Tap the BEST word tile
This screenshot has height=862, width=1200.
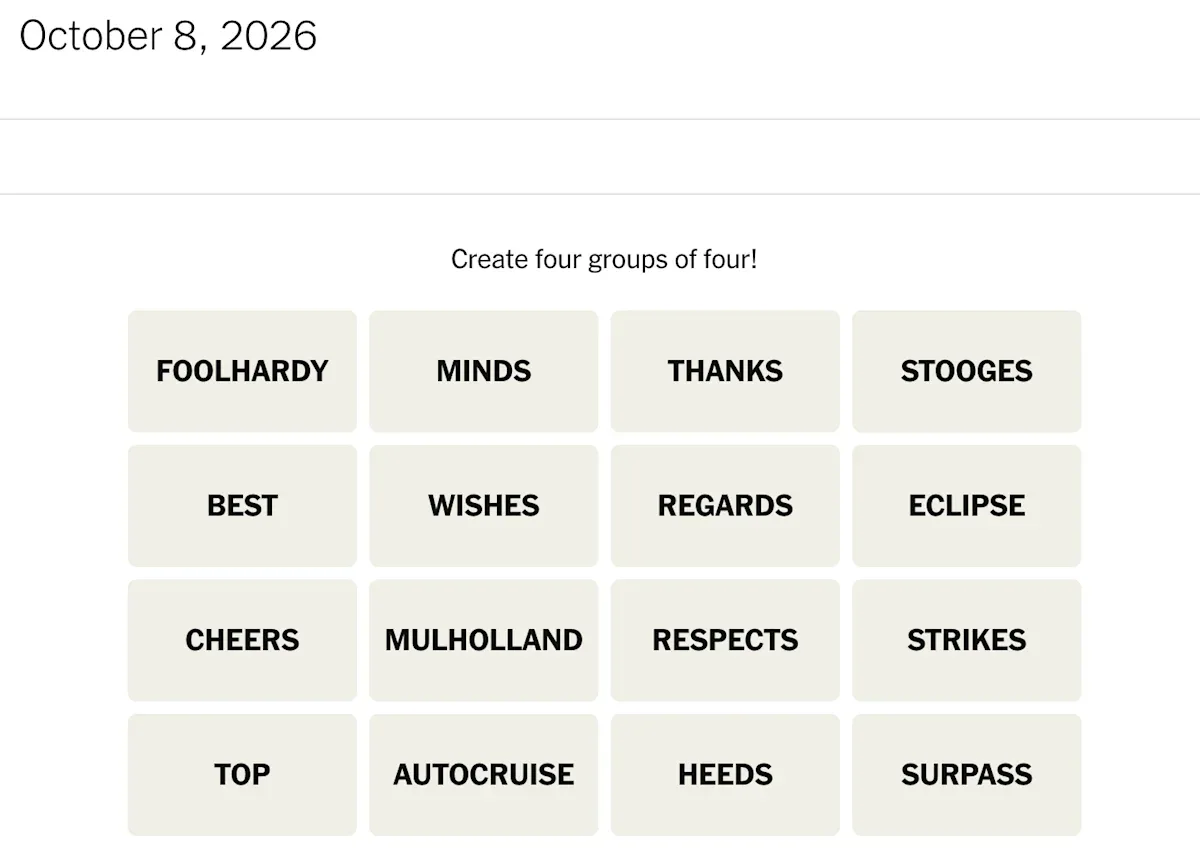[x=242, y=506]
